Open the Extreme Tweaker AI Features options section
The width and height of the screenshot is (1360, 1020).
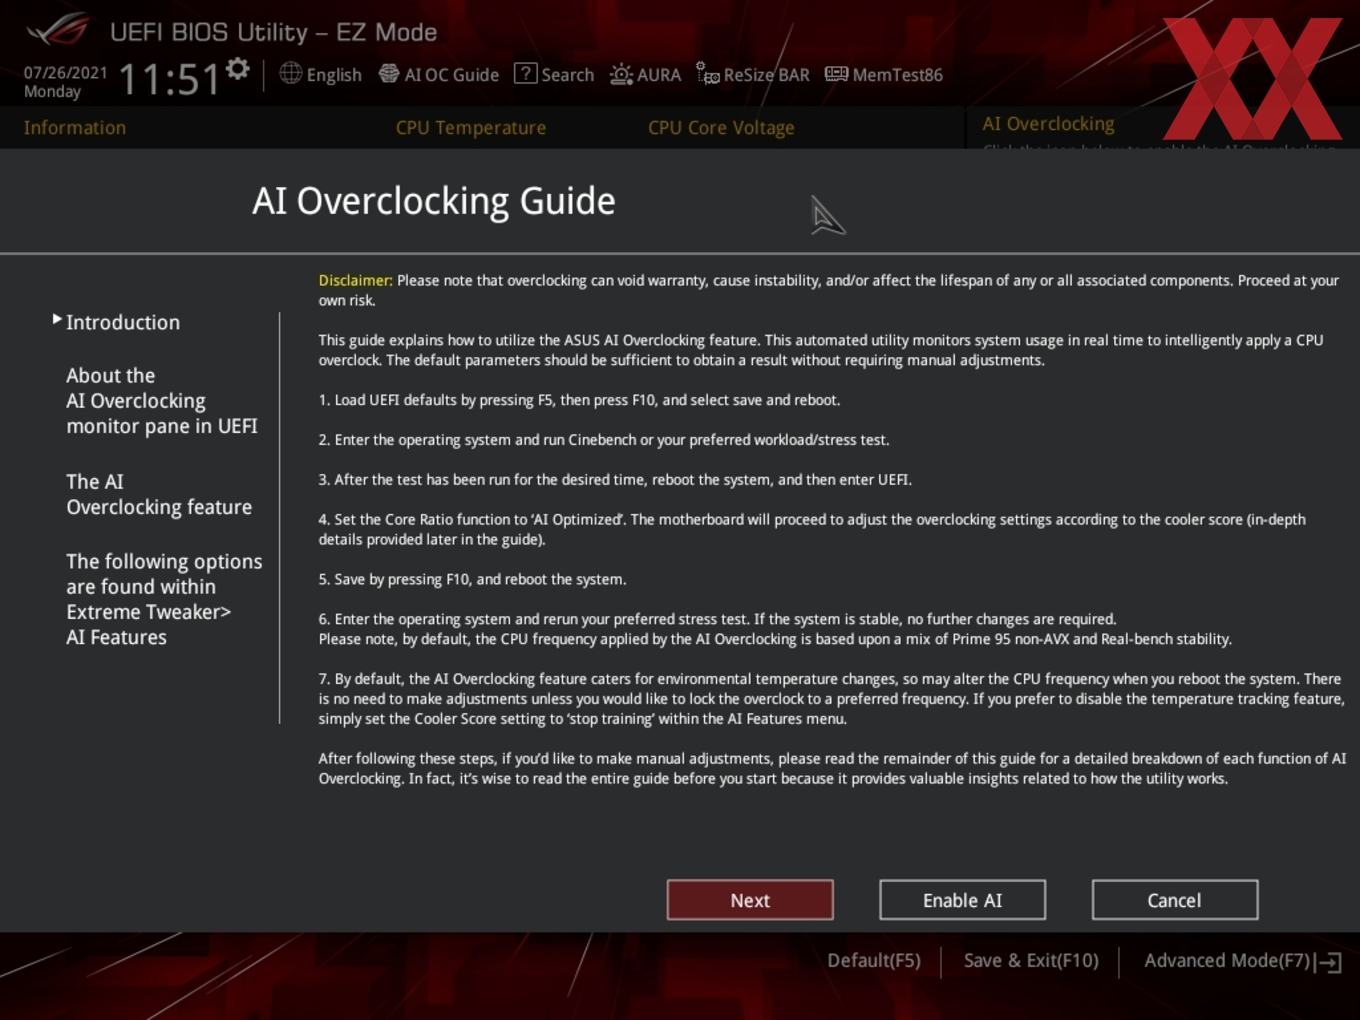coord(164,599)
